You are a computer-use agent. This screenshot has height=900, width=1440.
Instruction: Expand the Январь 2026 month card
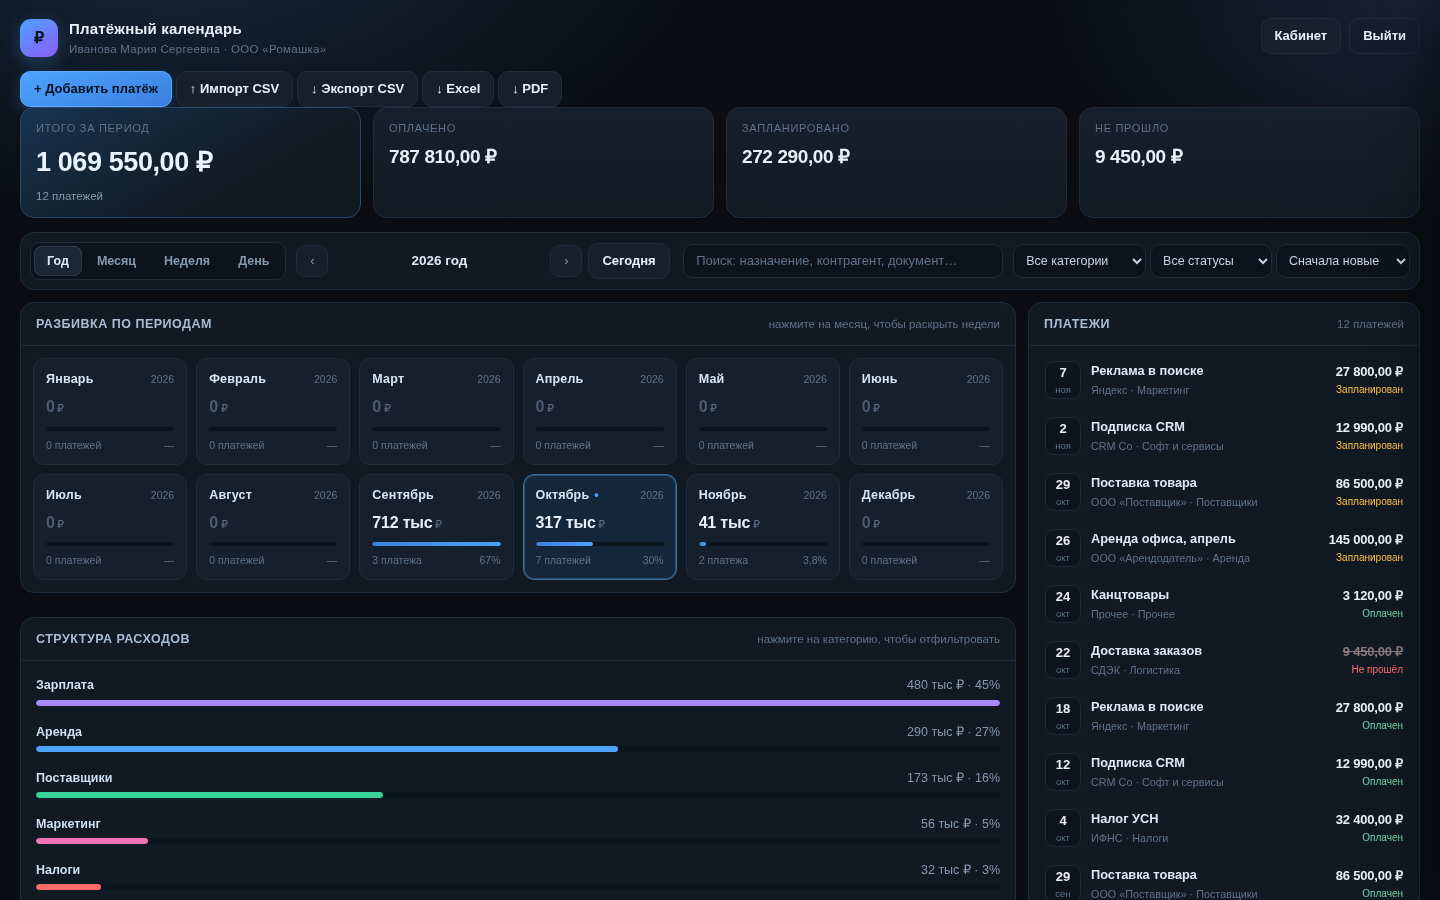point(110,412)
